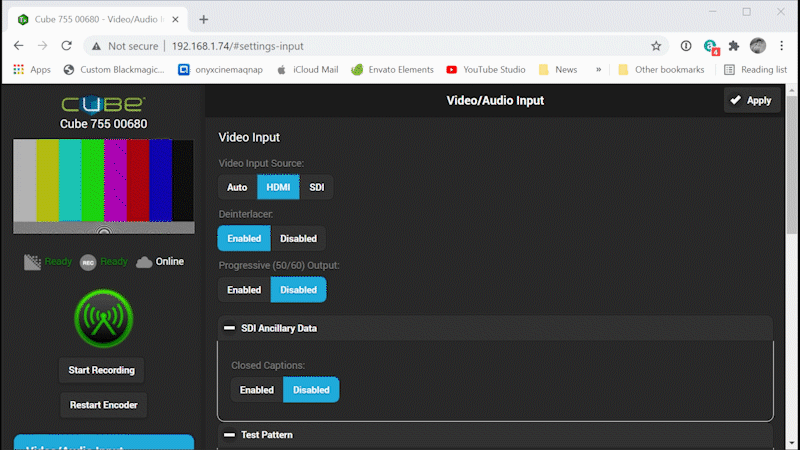Open the YouTube Studio bookmark

click(x=486, y=70)
